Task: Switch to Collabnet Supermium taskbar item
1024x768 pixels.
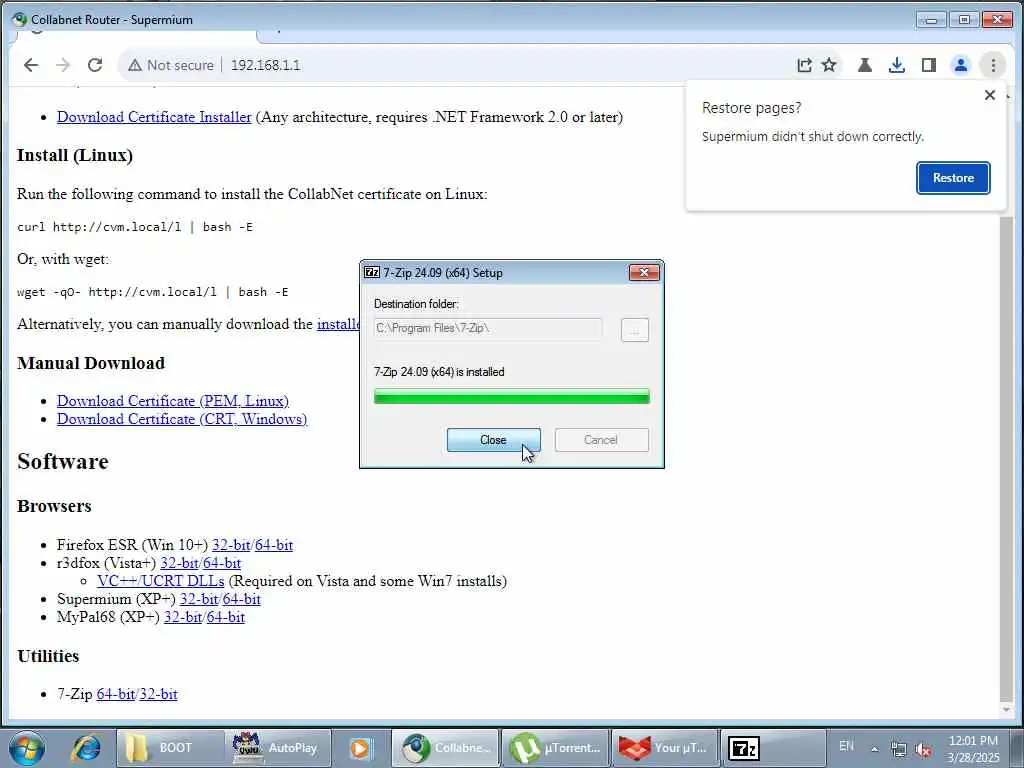Action: pyautogui.click(x=445, y=748)
